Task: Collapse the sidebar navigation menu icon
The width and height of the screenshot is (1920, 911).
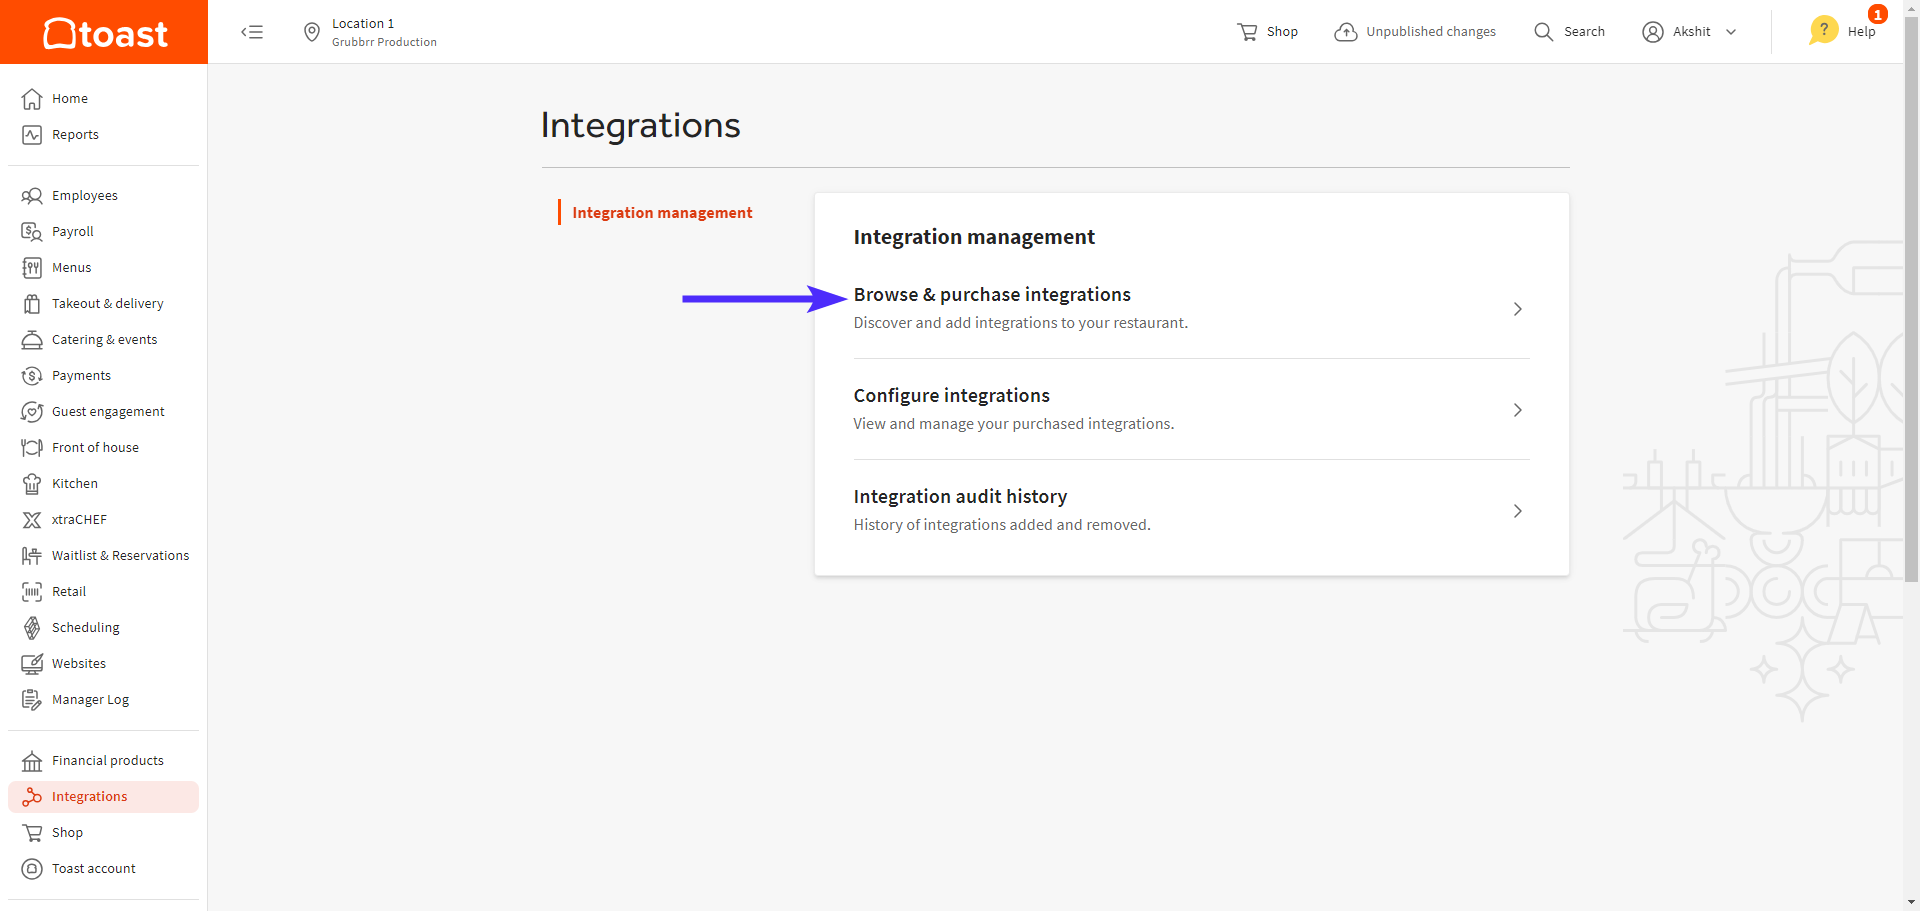Action: click(252, 32)
